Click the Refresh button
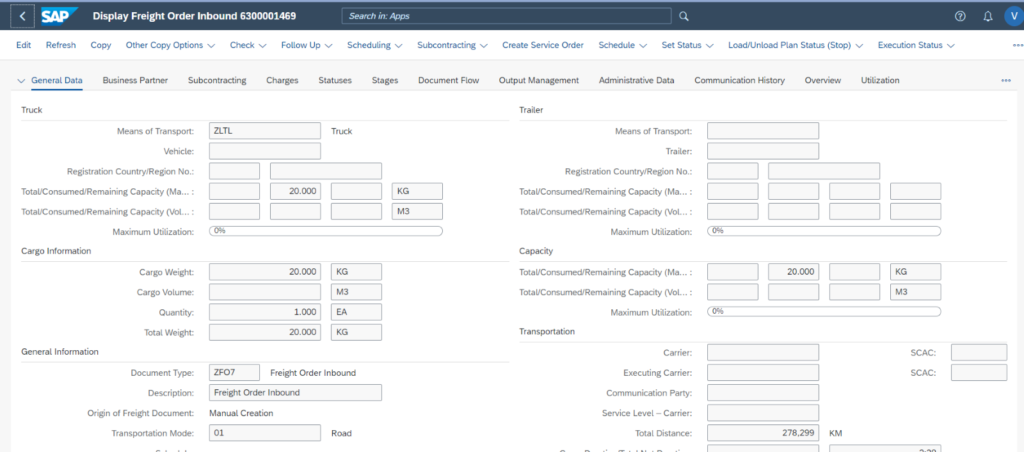 coord(60,45)
